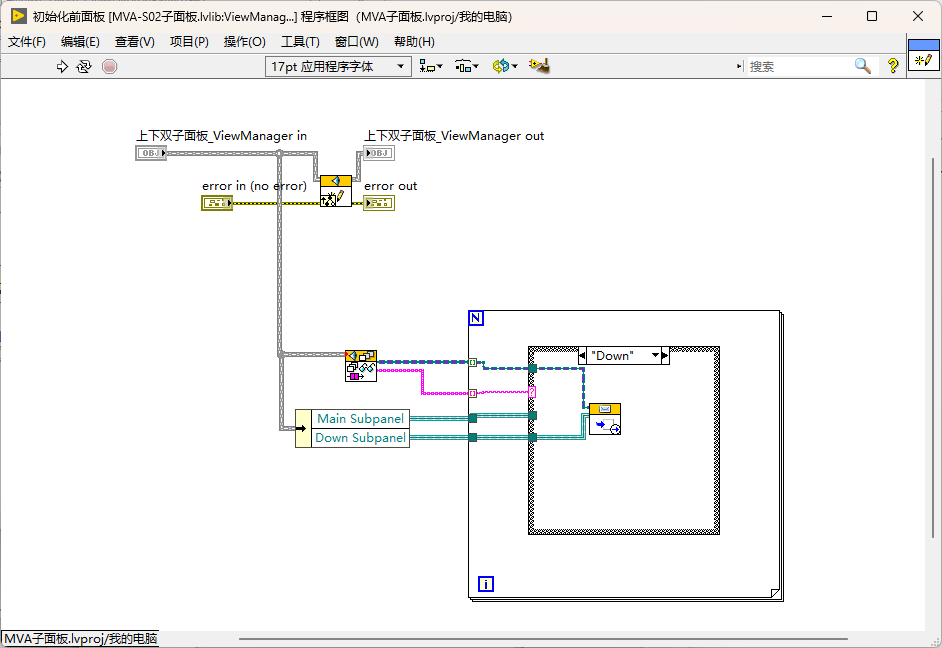Click the Clean Up Diagram broom icon

click(x=539, y=66)
